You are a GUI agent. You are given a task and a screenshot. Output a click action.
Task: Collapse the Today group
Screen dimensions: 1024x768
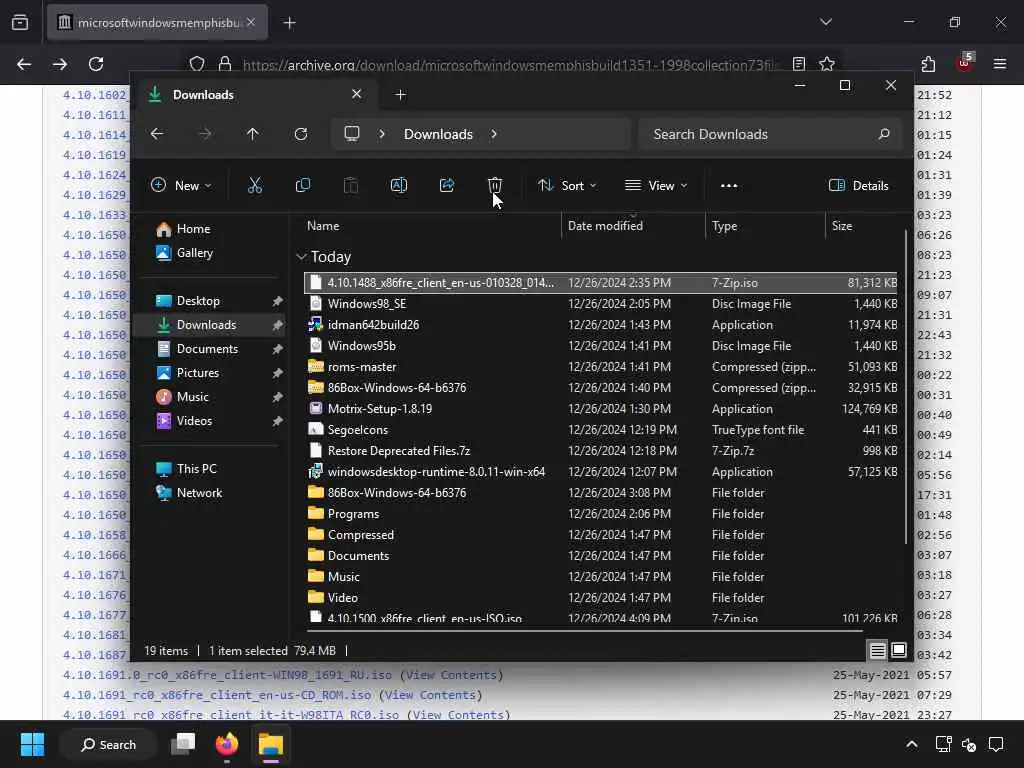(x=301, y=257)
